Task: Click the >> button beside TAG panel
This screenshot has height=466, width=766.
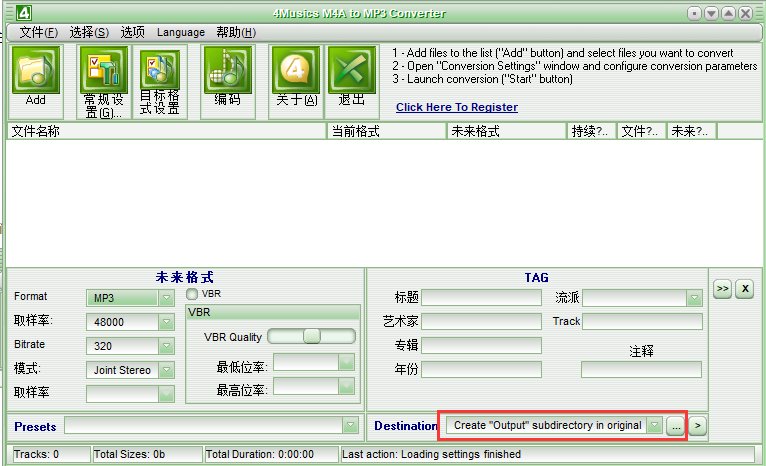Action: [723, 289]
